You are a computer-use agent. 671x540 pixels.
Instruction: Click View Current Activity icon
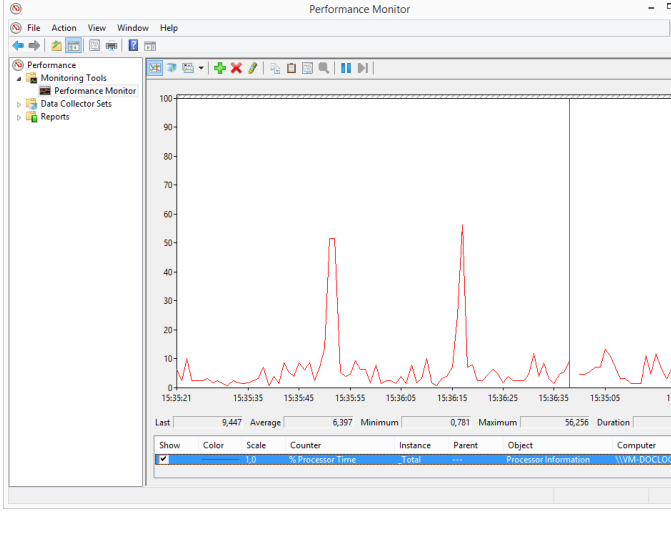[155, 68]
